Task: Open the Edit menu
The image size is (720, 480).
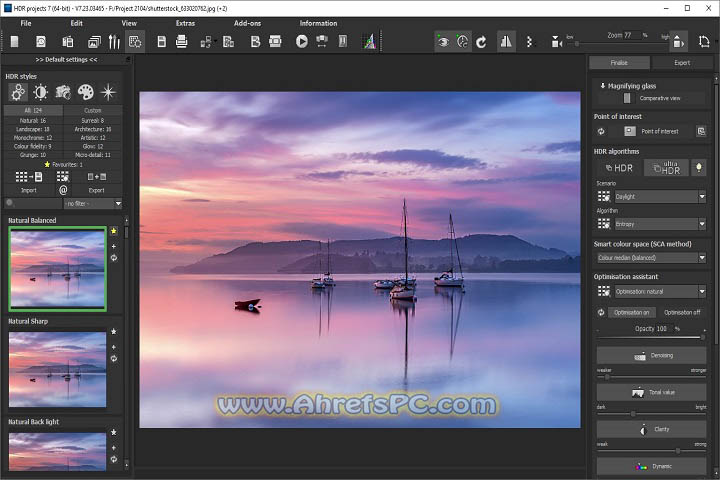Action: coord(76,23)
